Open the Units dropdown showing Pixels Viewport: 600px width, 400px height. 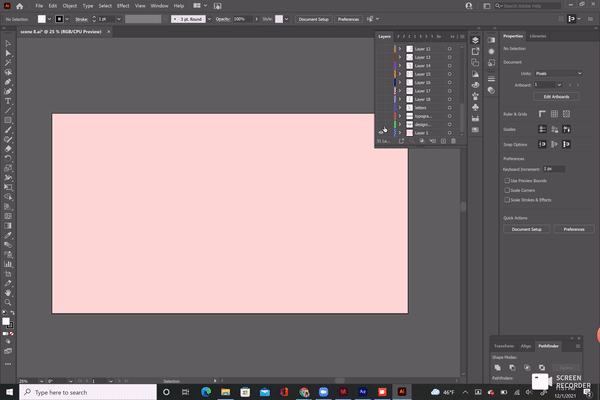click(x=558, y=73)
